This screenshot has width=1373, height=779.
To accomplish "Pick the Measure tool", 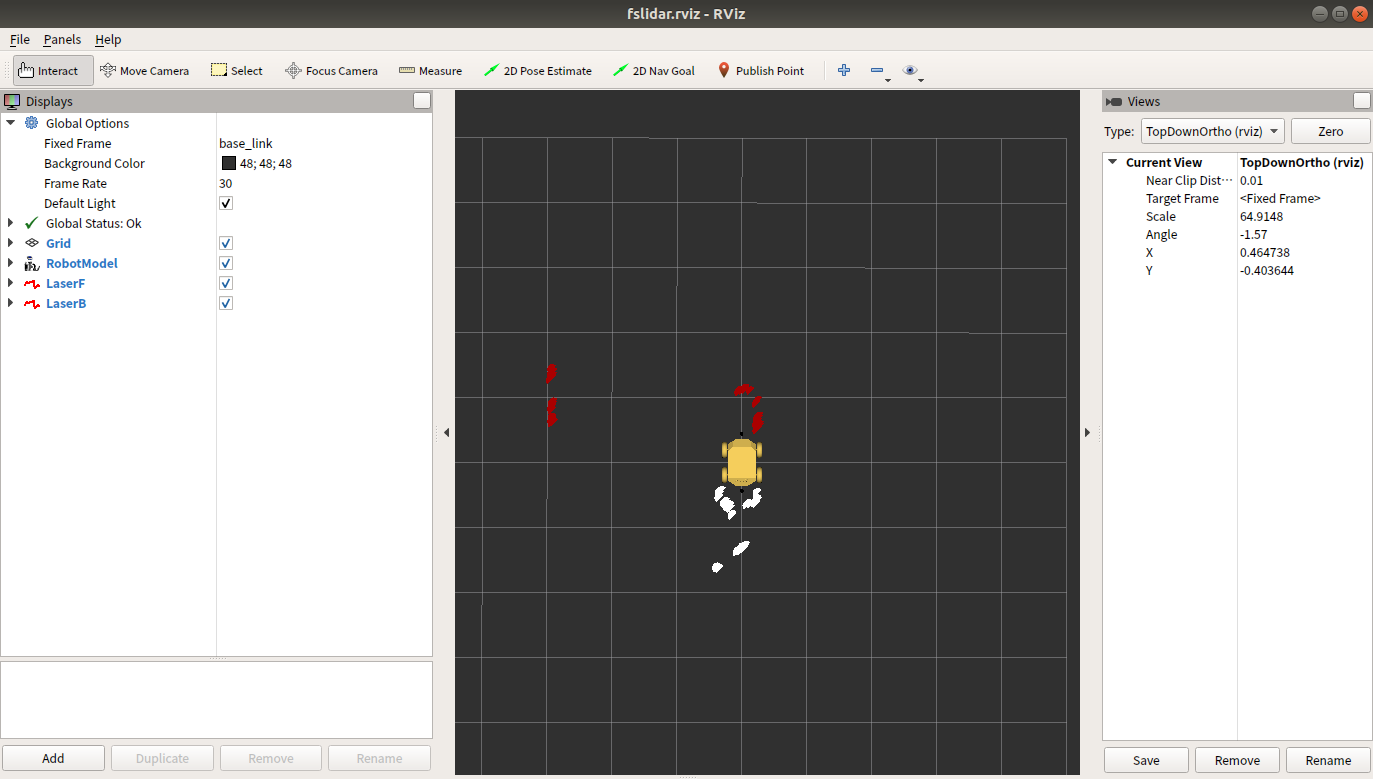I will pyautogui.click(x=430, y=71).
